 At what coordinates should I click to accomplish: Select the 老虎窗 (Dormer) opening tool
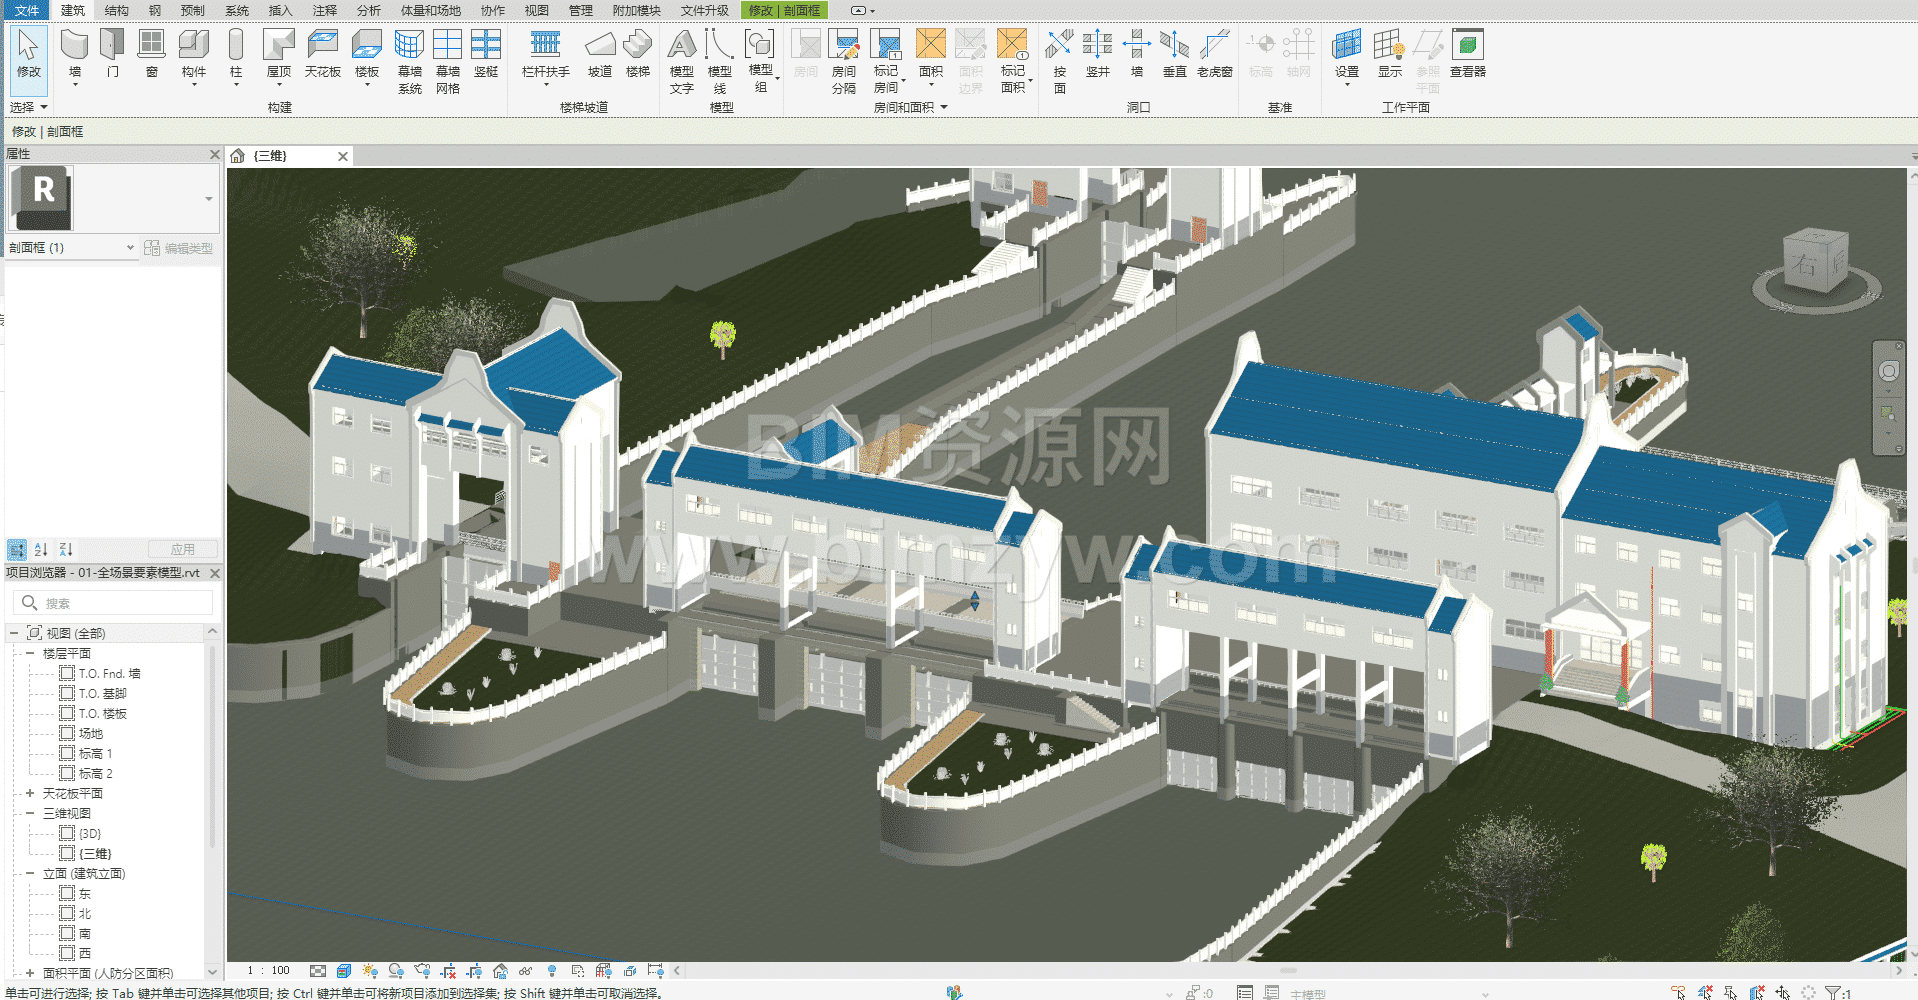pos(1214,54)
